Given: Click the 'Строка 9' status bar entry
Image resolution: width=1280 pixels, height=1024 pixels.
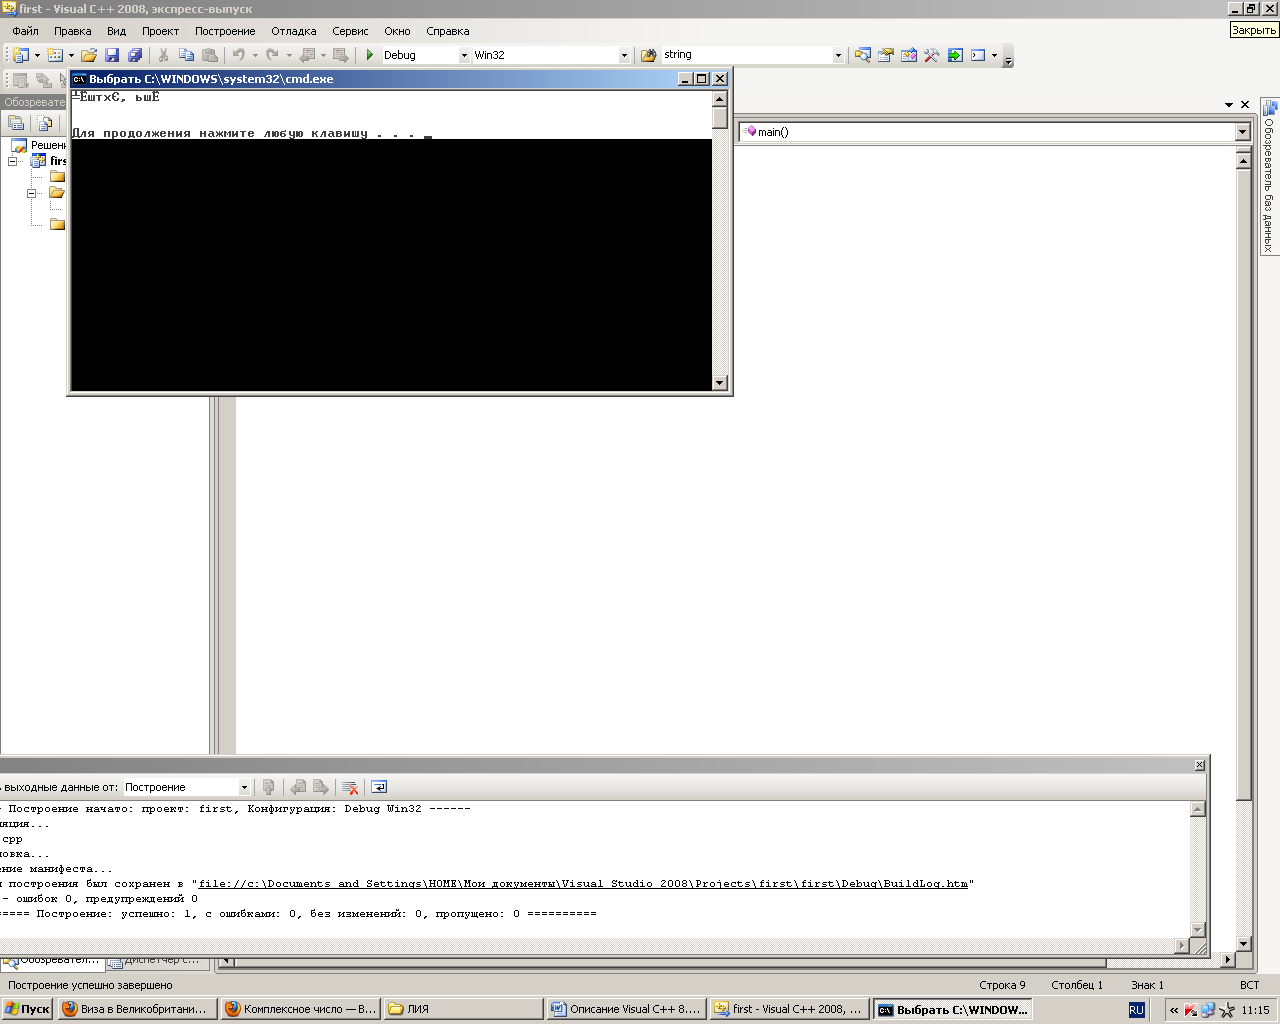Looking at the screenshot, I should click(x=1002, y=985).
